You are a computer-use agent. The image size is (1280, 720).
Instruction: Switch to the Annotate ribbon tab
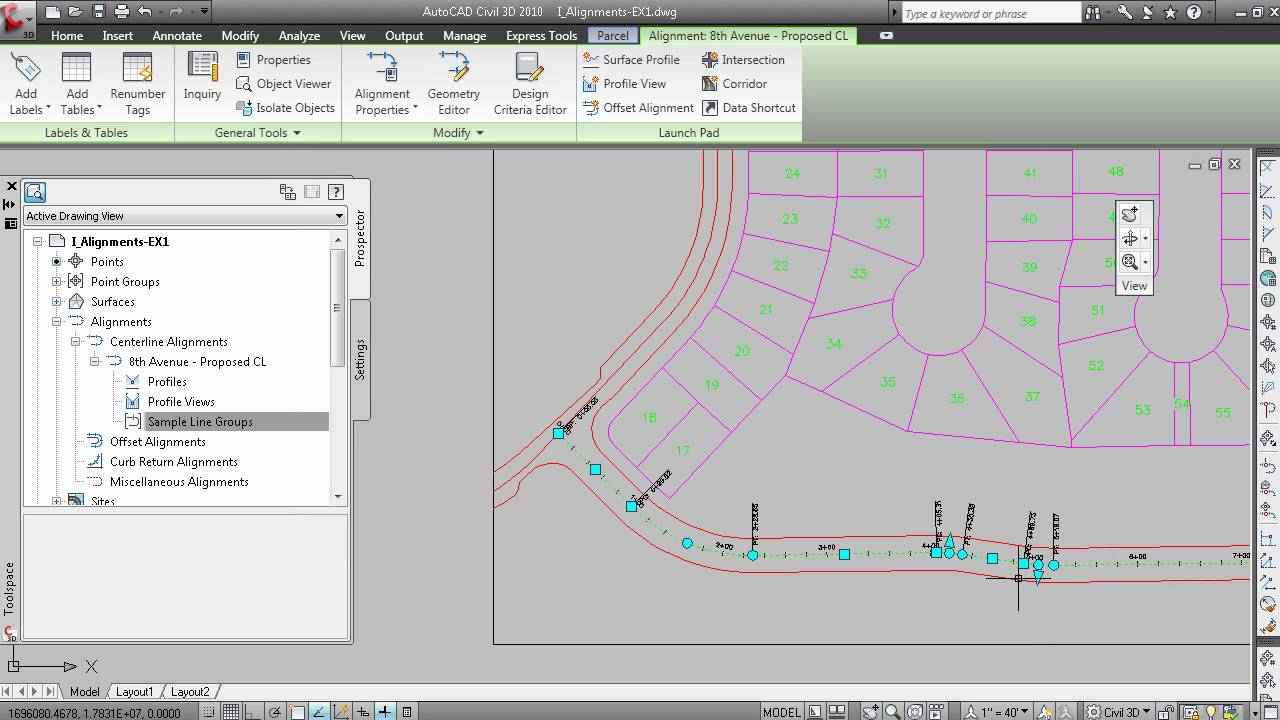(x=177, y=35)
